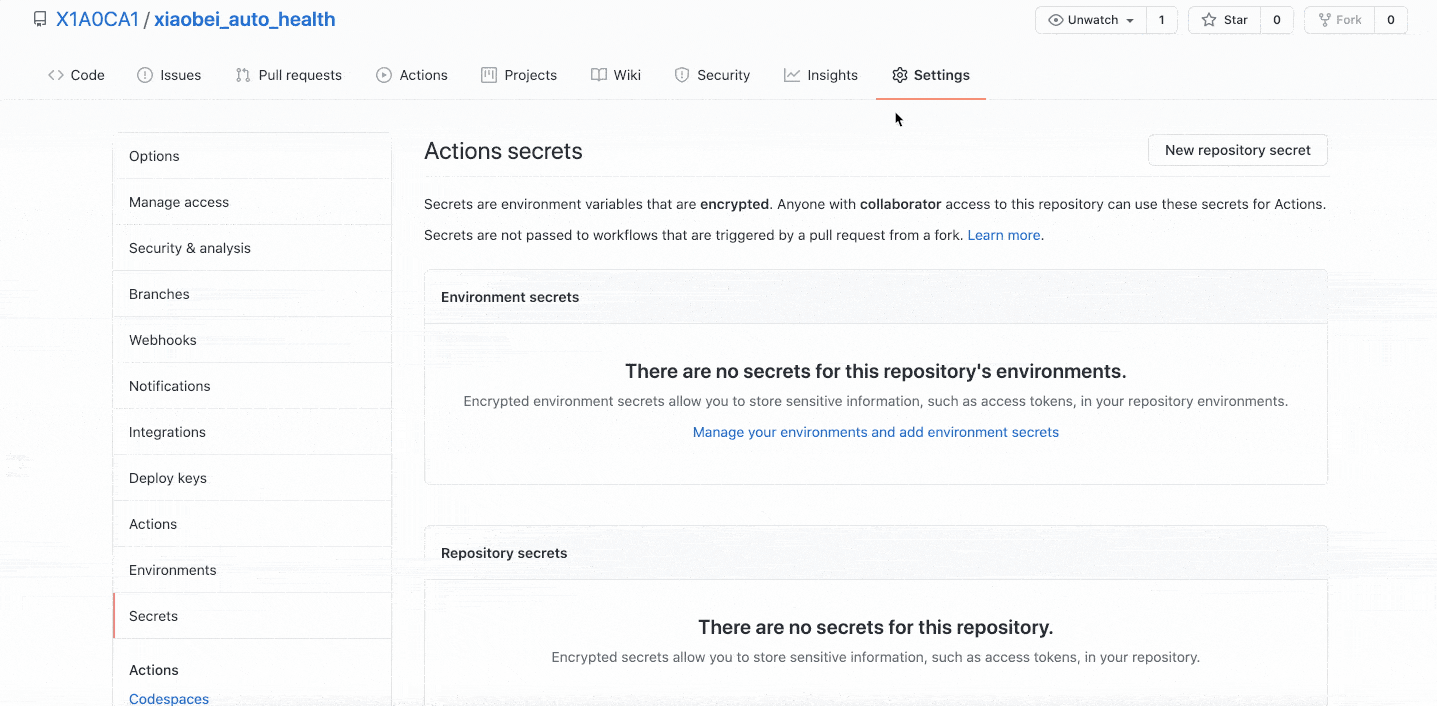1437x706 pixels.
Task: Open the Settings tab
Action: (931, 75)
